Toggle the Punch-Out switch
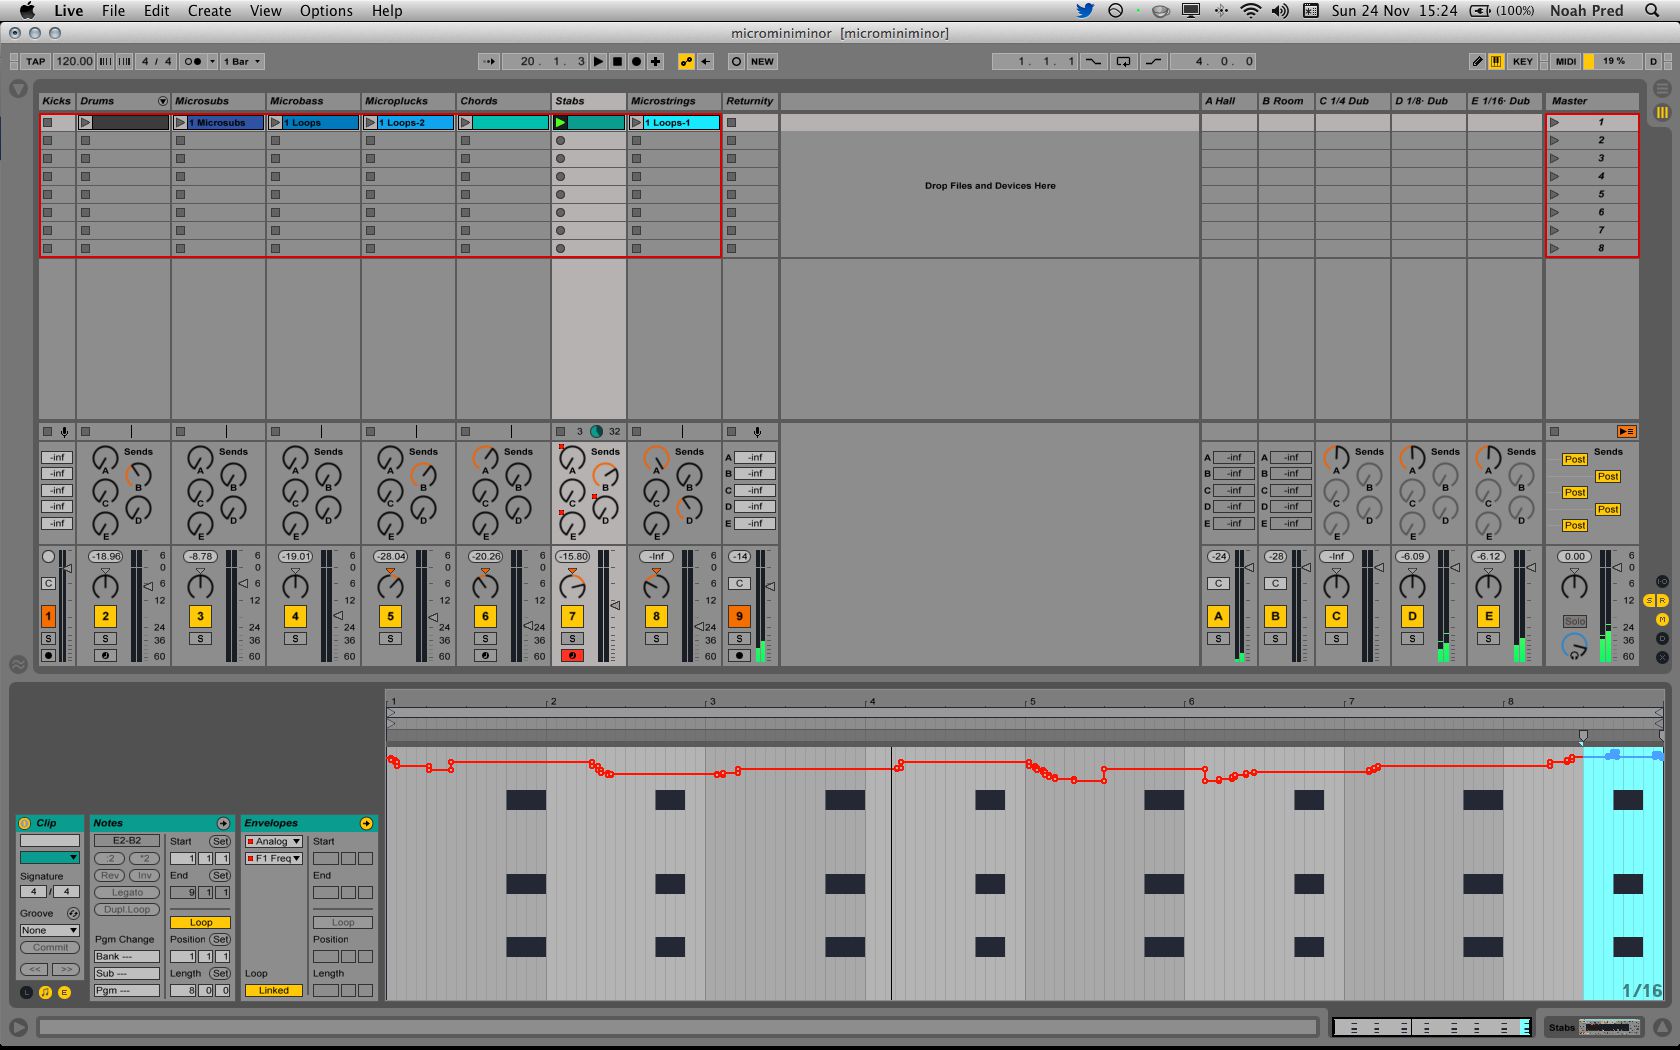 [x=1153, y=61]
